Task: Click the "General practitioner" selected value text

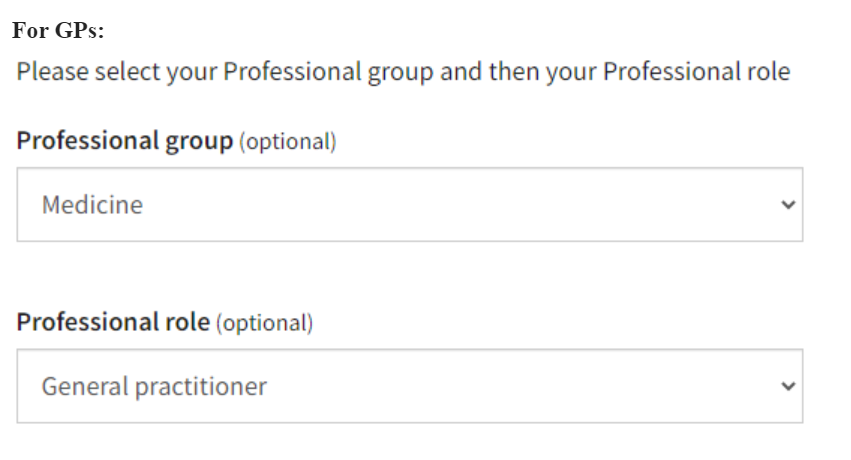Action: [154, 386]
